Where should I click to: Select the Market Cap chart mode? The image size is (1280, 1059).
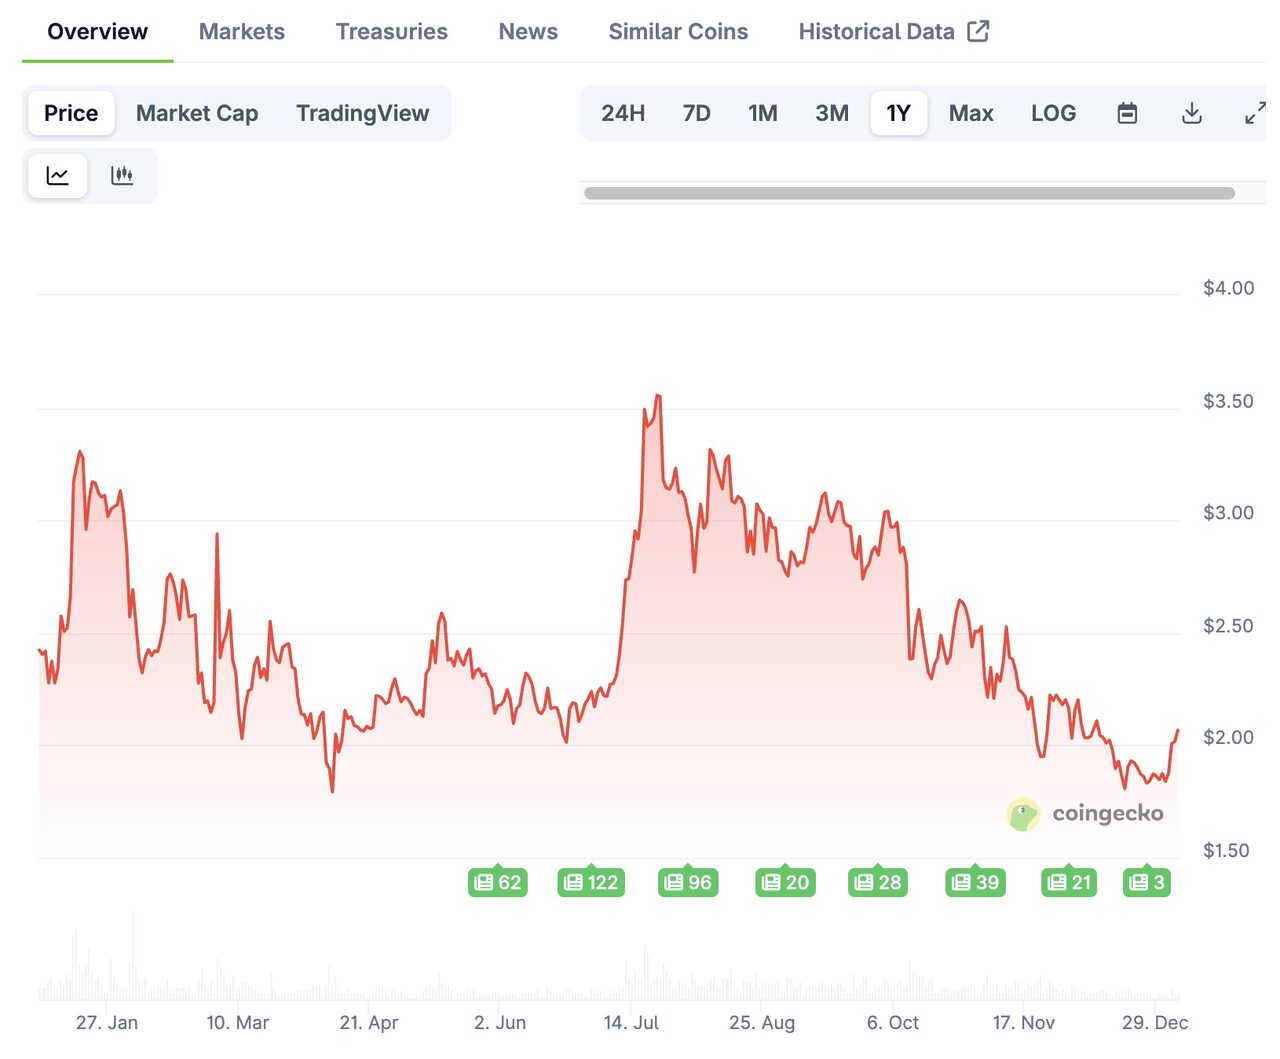197,113
